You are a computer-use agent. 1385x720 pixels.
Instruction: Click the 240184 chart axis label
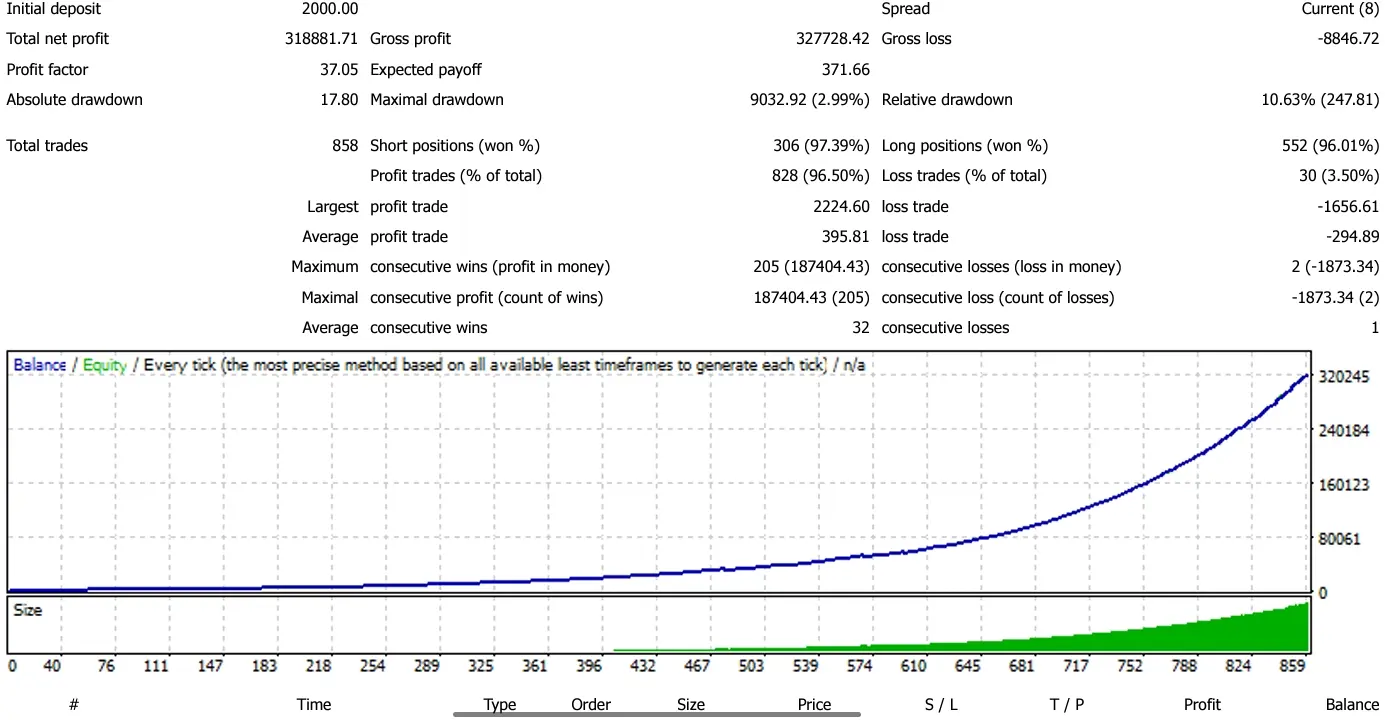pyautogui.click(x=1343, y=431)
